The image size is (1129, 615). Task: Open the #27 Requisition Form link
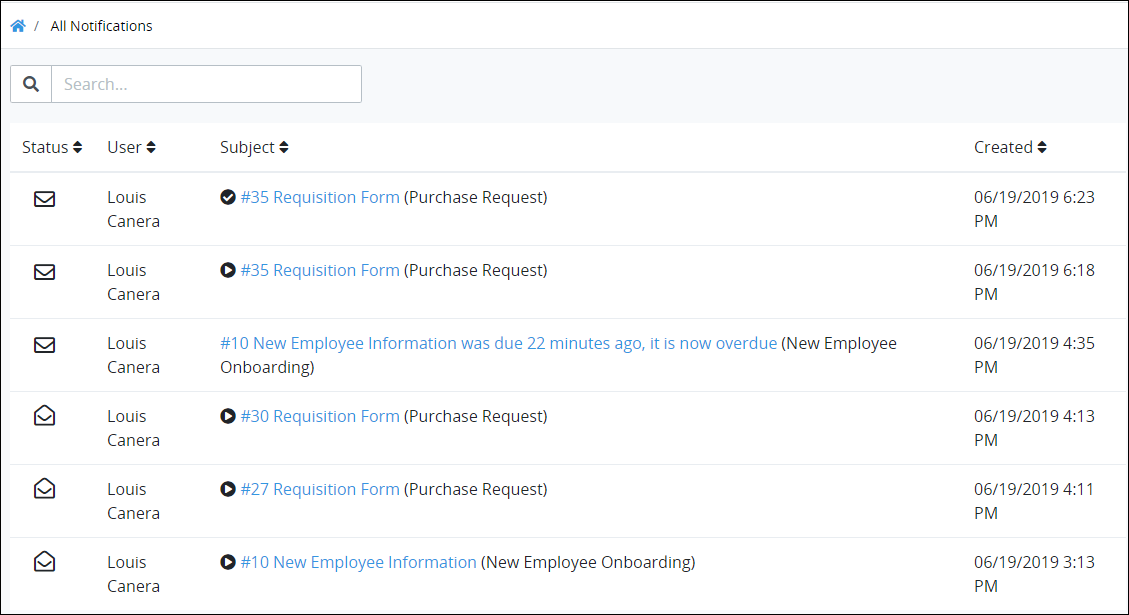click(320, 489)
